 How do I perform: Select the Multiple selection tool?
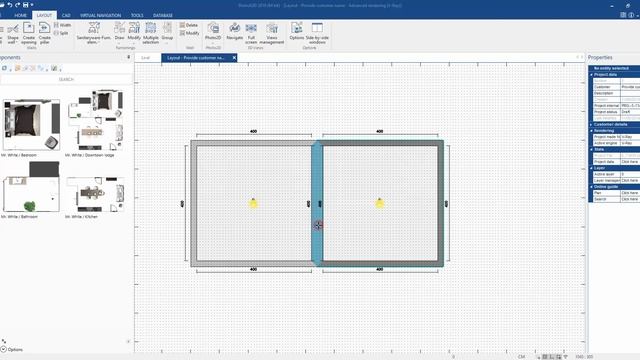point(151,33)
